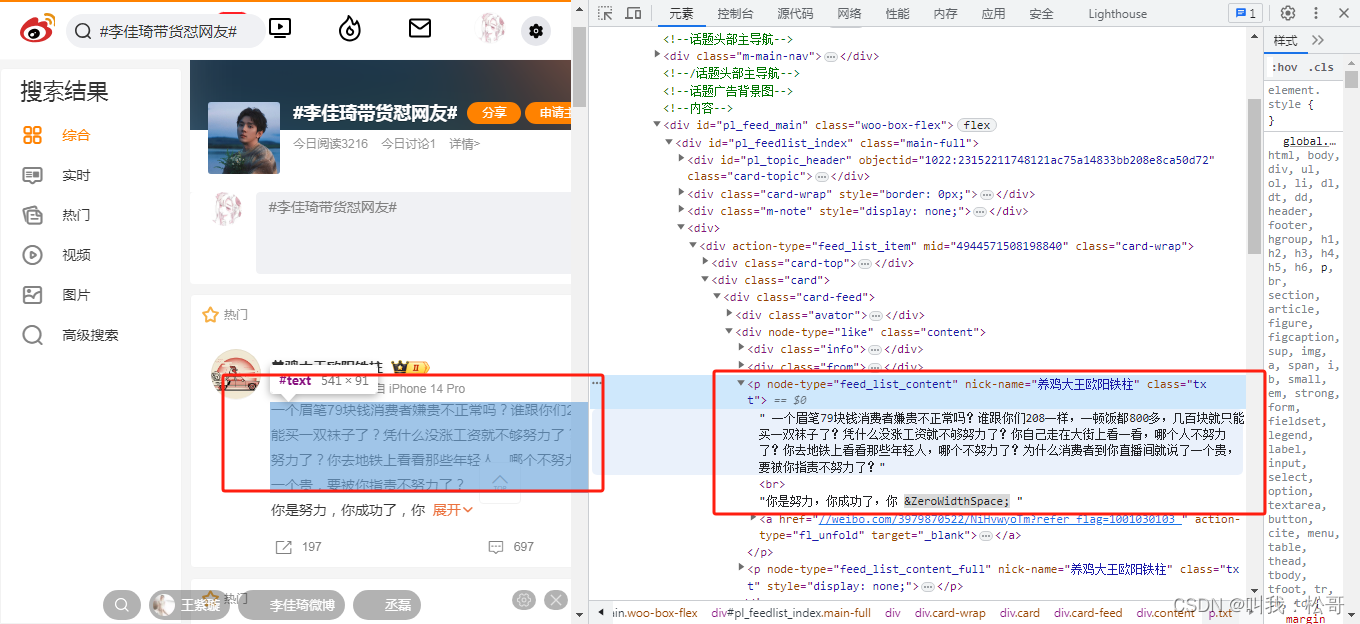Open the hot flame icon in top bar
The width and height of the screenshot is (1360, 624).
pyautogui.click(x=349, y=28)
